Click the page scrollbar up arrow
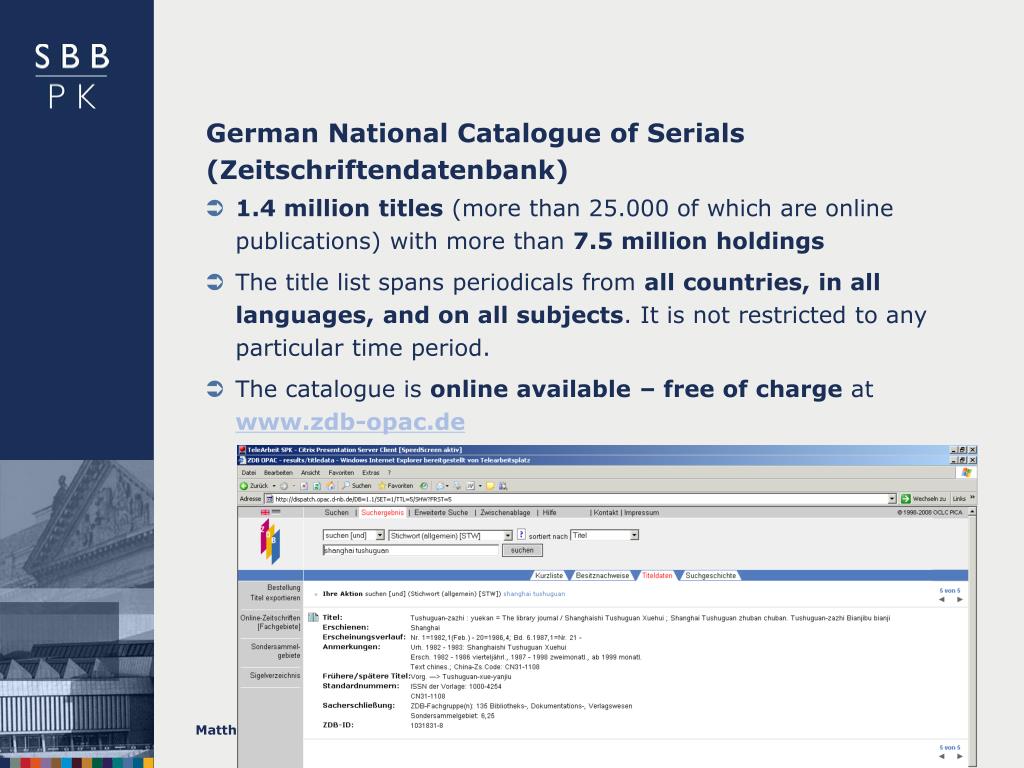1024x768 pixels. pos(972,512)
